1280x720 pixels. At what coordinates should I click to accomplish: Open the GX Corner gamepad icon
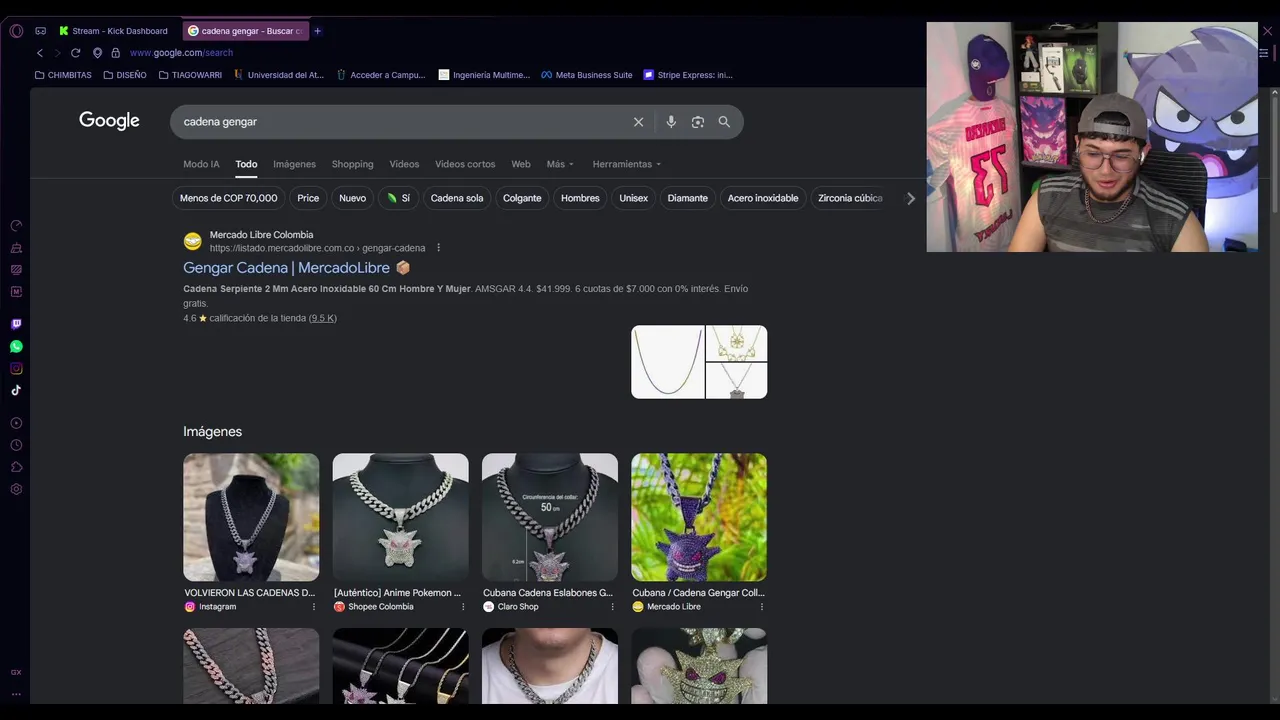[40, 31]
